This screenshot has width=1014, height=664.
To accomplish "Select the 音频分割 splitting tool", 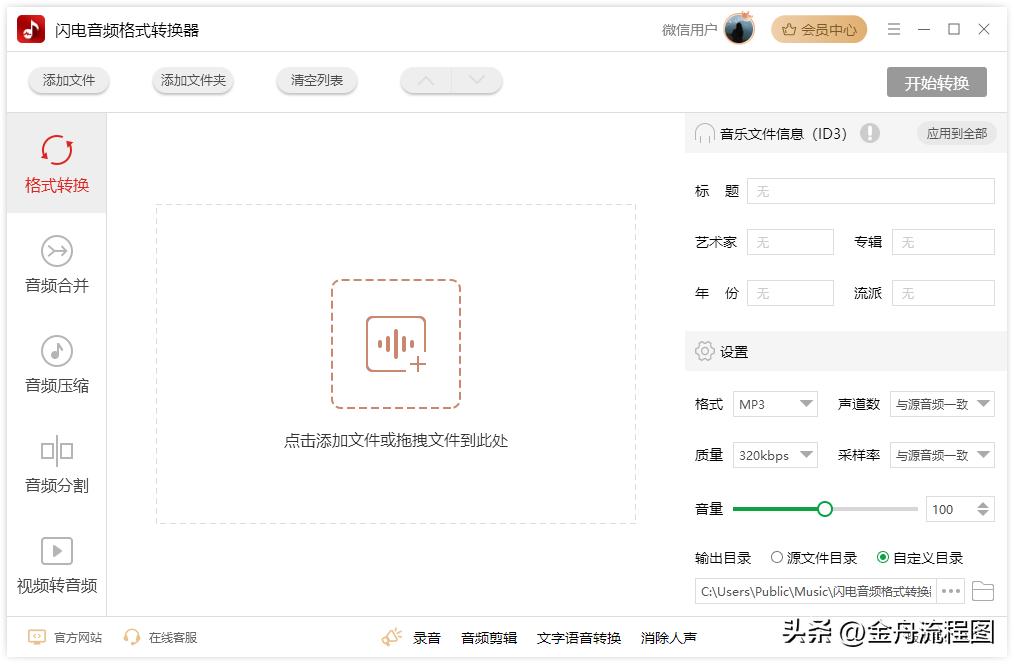I will tap(56, 465).
